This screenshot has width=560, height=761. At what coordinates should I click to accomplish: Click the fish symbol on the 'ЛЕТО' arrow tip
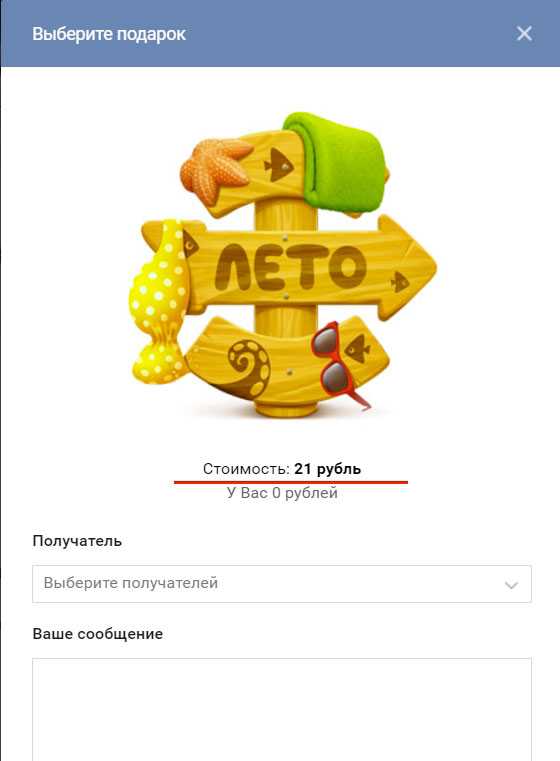400,282
